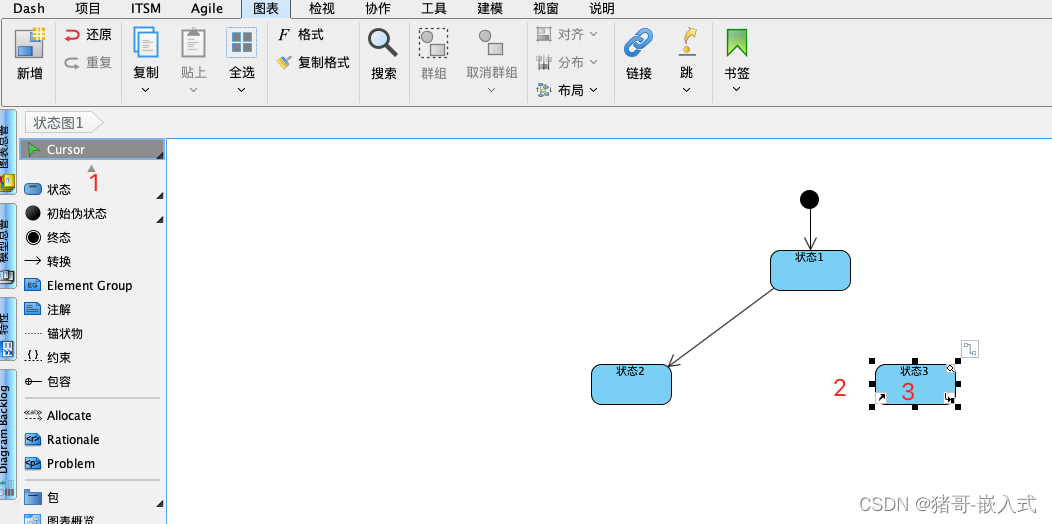The height and width of the screenshot is (524, 1052).
Task: Activate the 复制格式 format copier
Action: pos(313,63)
